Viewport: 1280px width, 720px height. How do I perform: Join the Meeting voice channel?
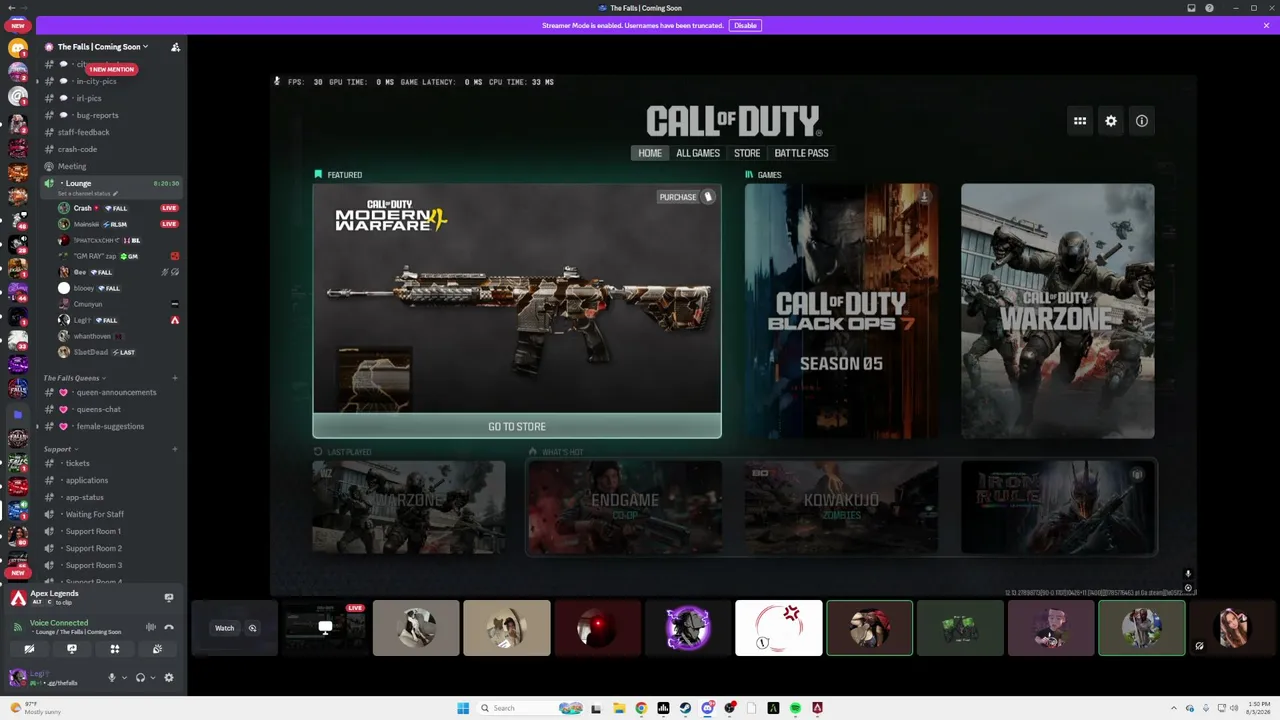coord(72,166)
